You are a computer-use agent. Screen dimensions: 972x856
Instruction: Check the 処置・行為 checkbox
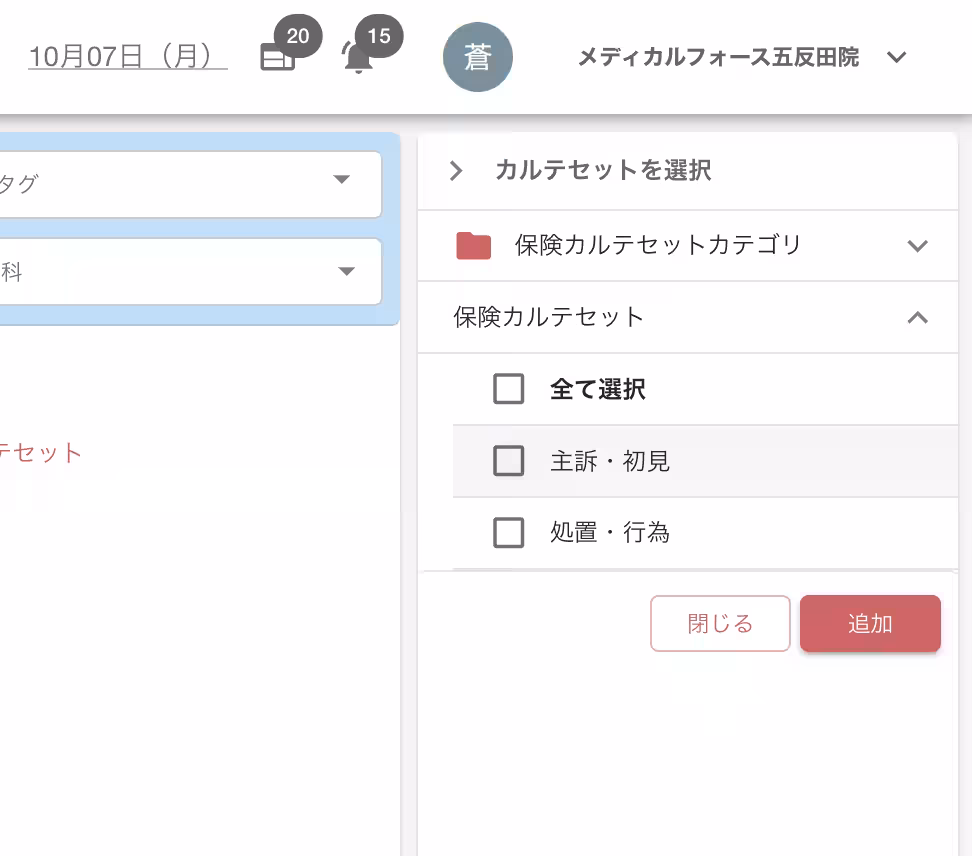508,533
